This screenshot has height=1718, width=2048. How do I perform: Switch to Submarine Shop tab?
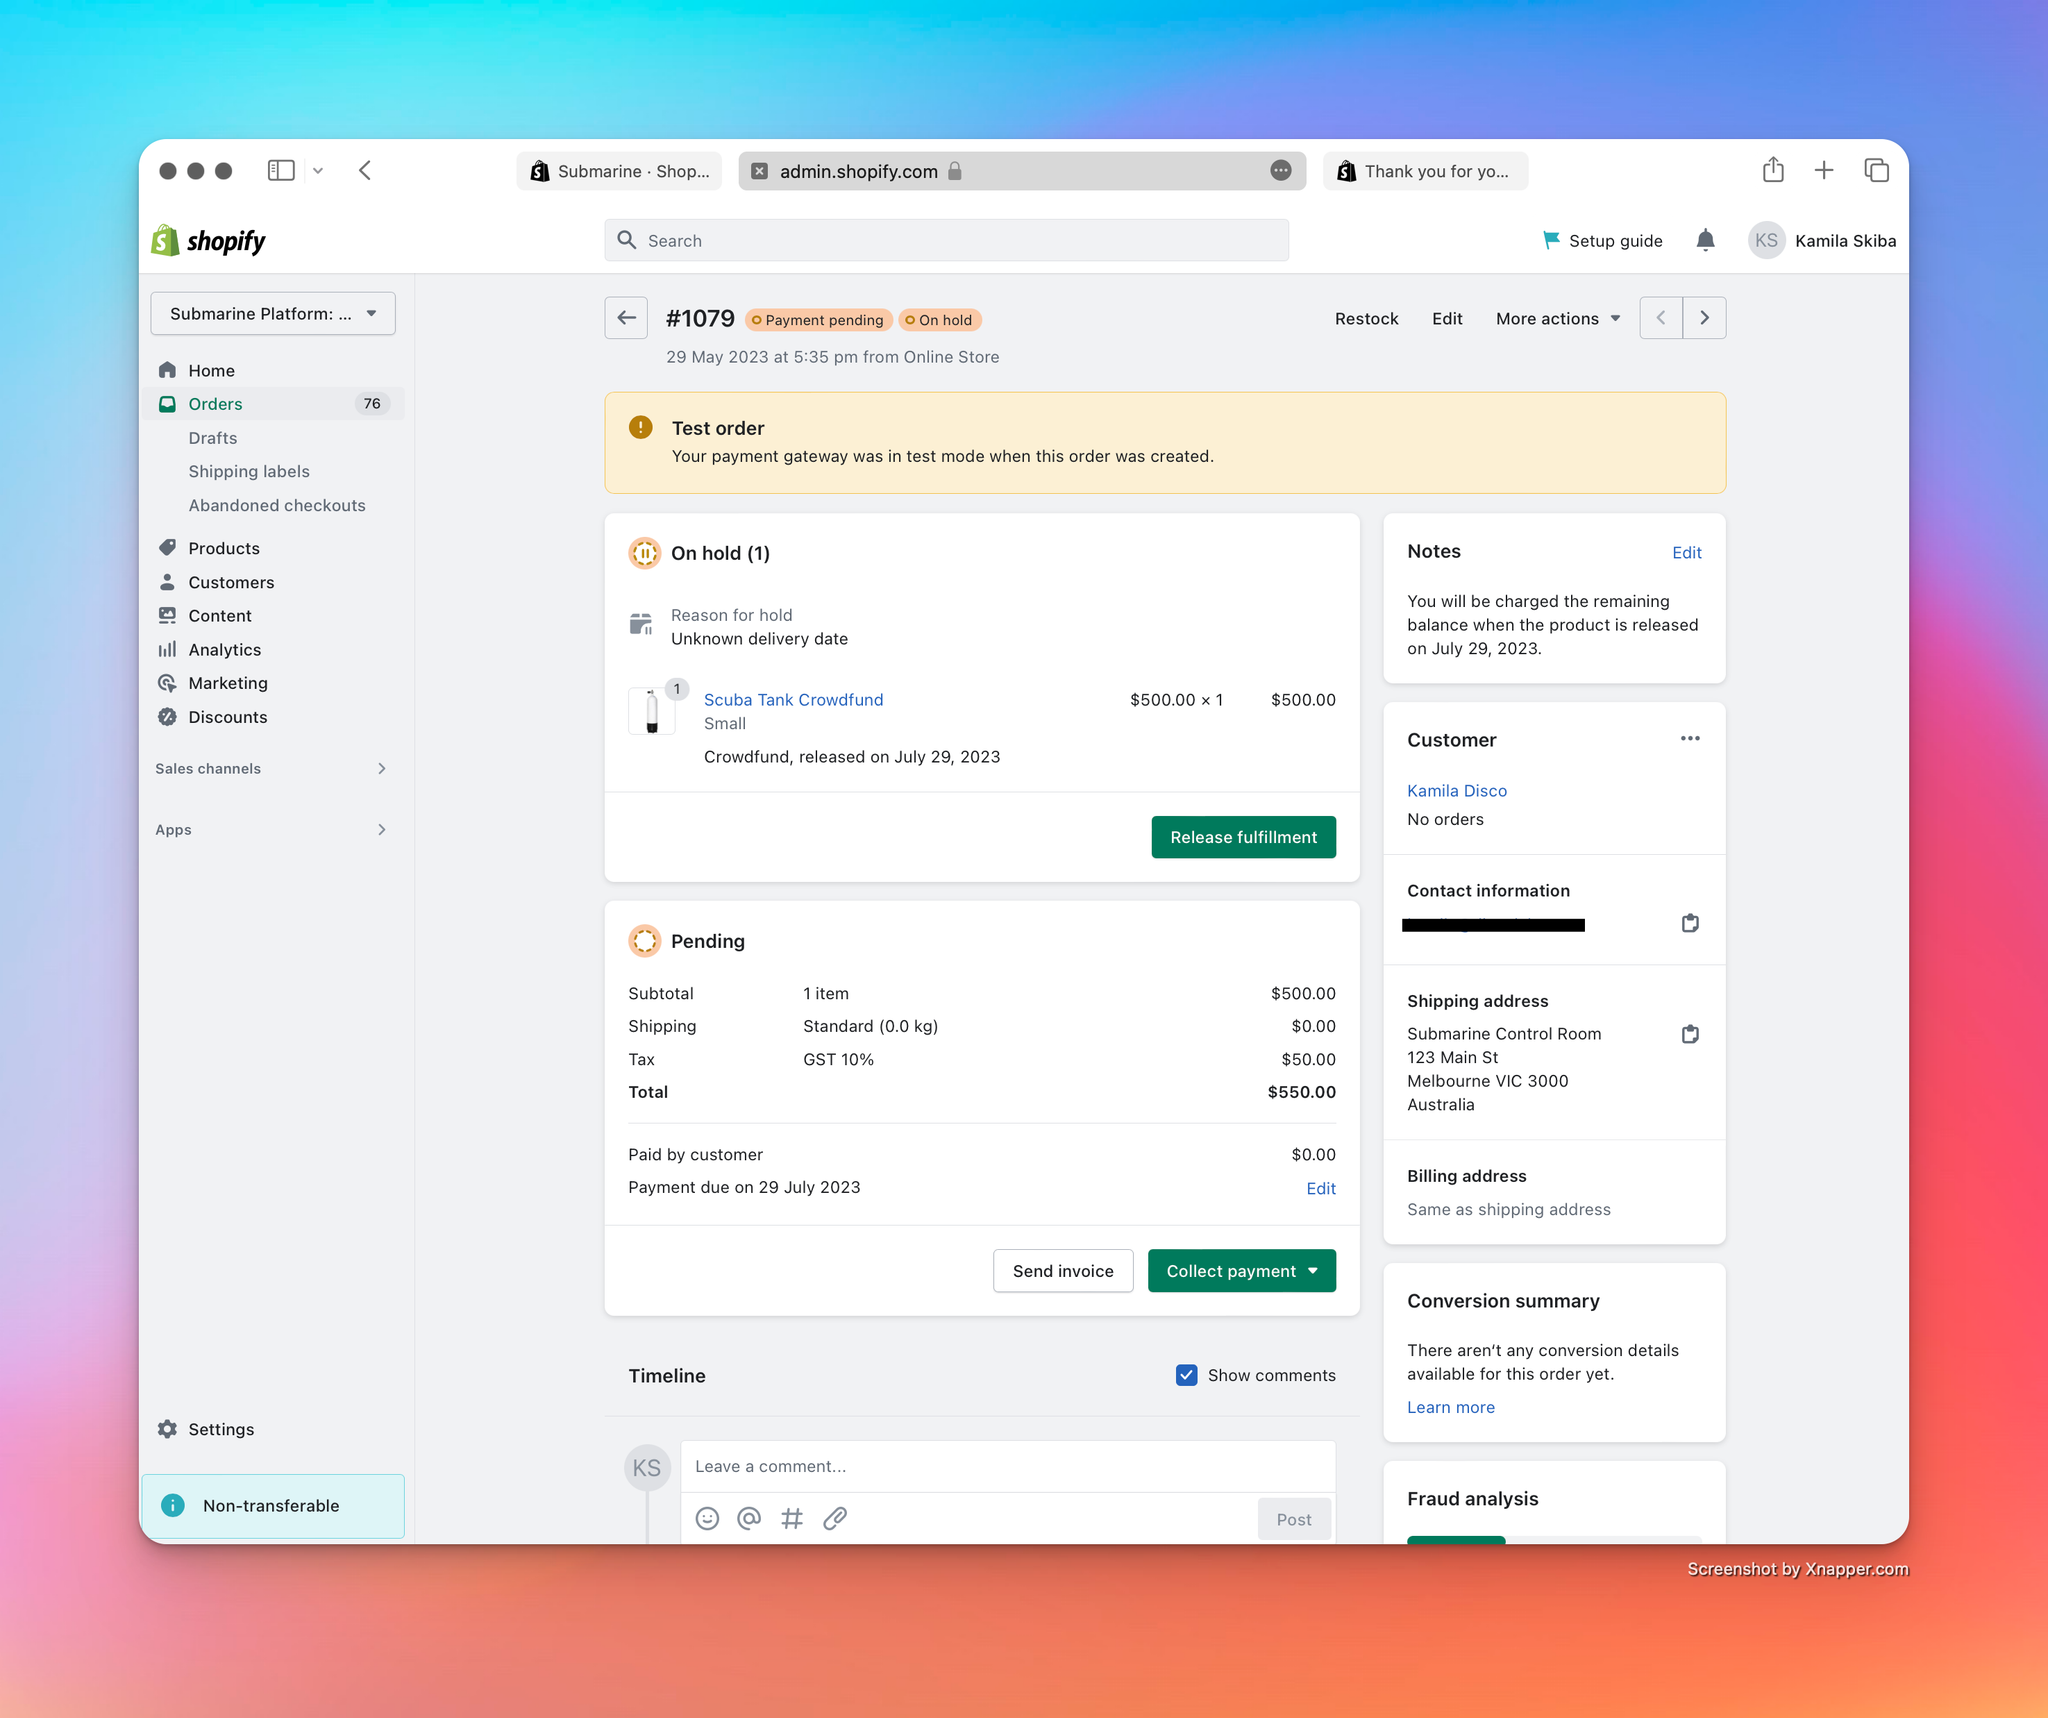619,171
